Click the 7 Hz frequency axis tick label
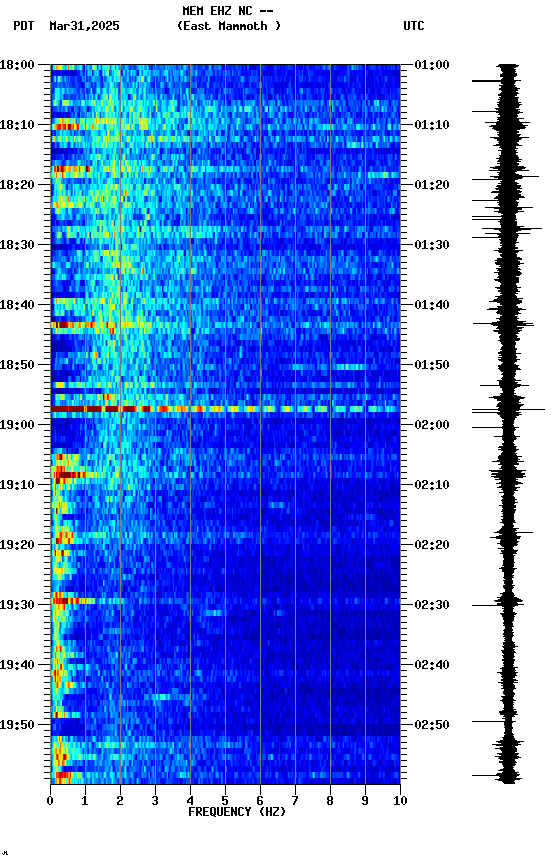This screenshot has width=552, height=864. pyautogui.click(x=295, y=801)
